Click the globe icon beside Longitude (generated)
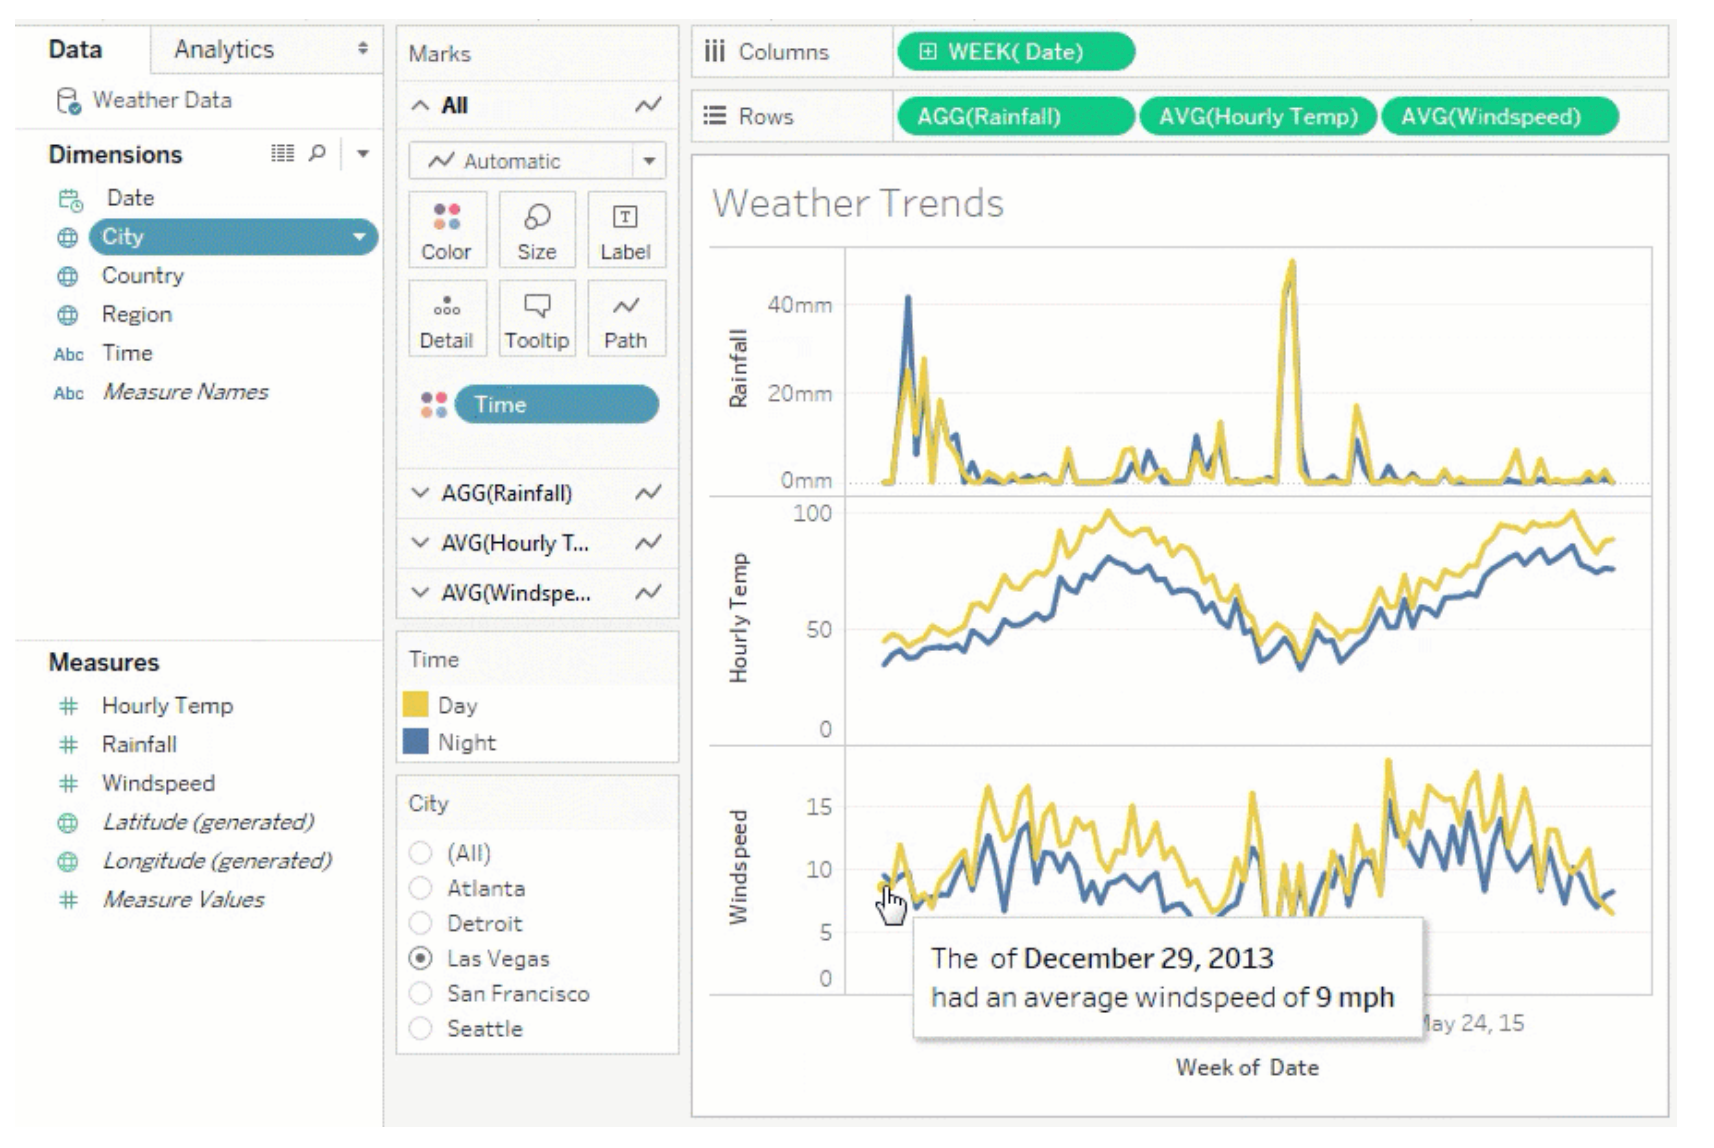This screenshot has height=1148, width=1714. (67, 862)
